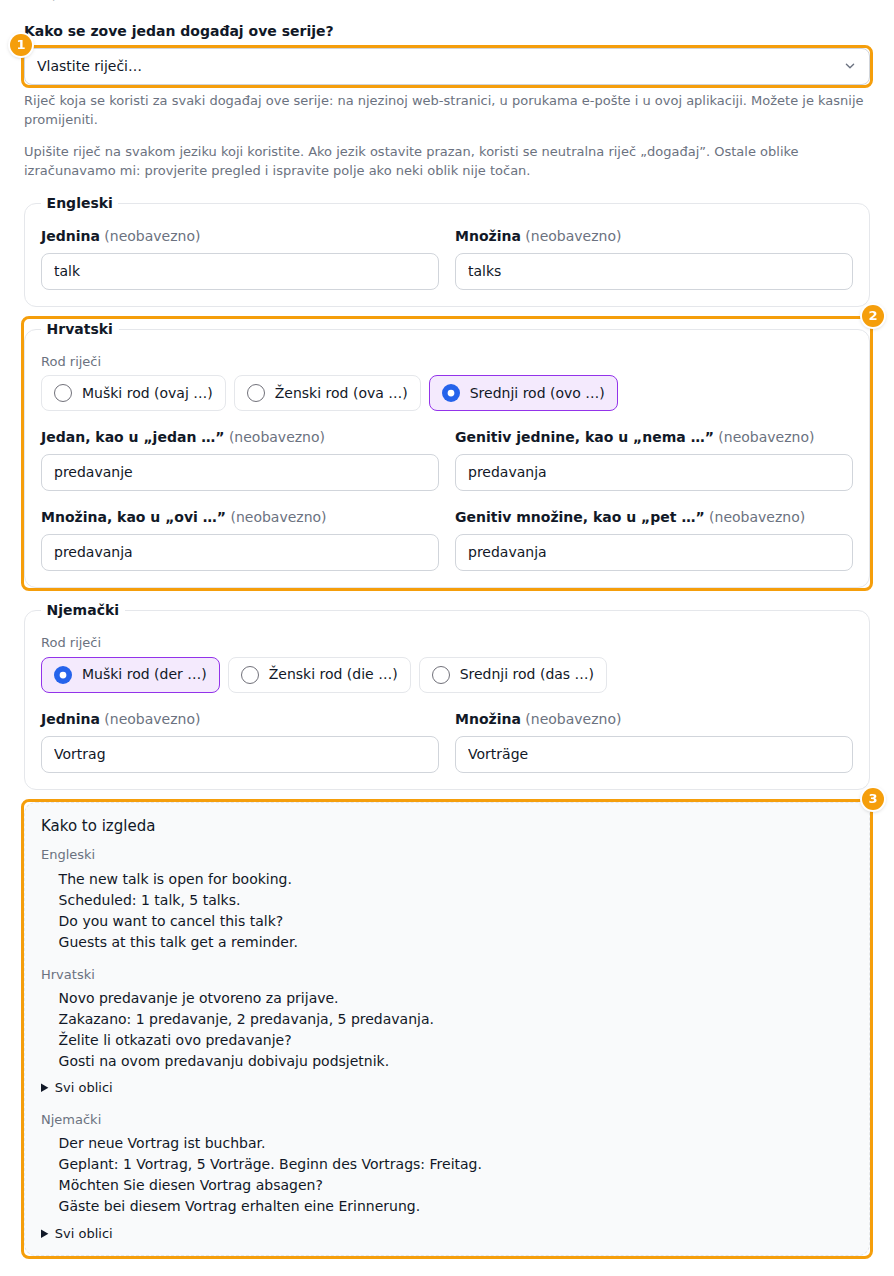Focus the 'Jedan, kao u jedan' field
This screenshot has height=1276, width=894.
(x=240, y=472)
